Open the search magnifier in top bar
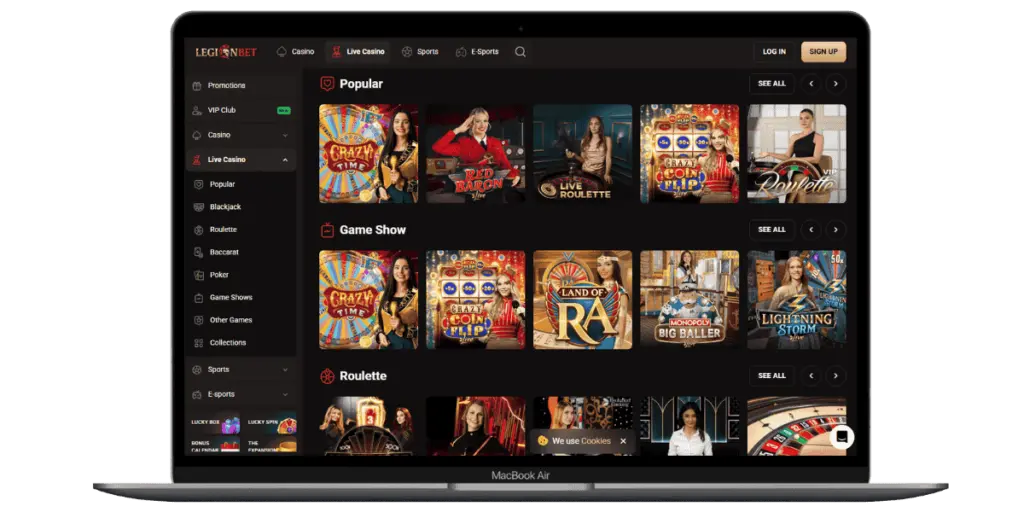The height and width of the screenshot is (512, 1024). click(520, 52)
